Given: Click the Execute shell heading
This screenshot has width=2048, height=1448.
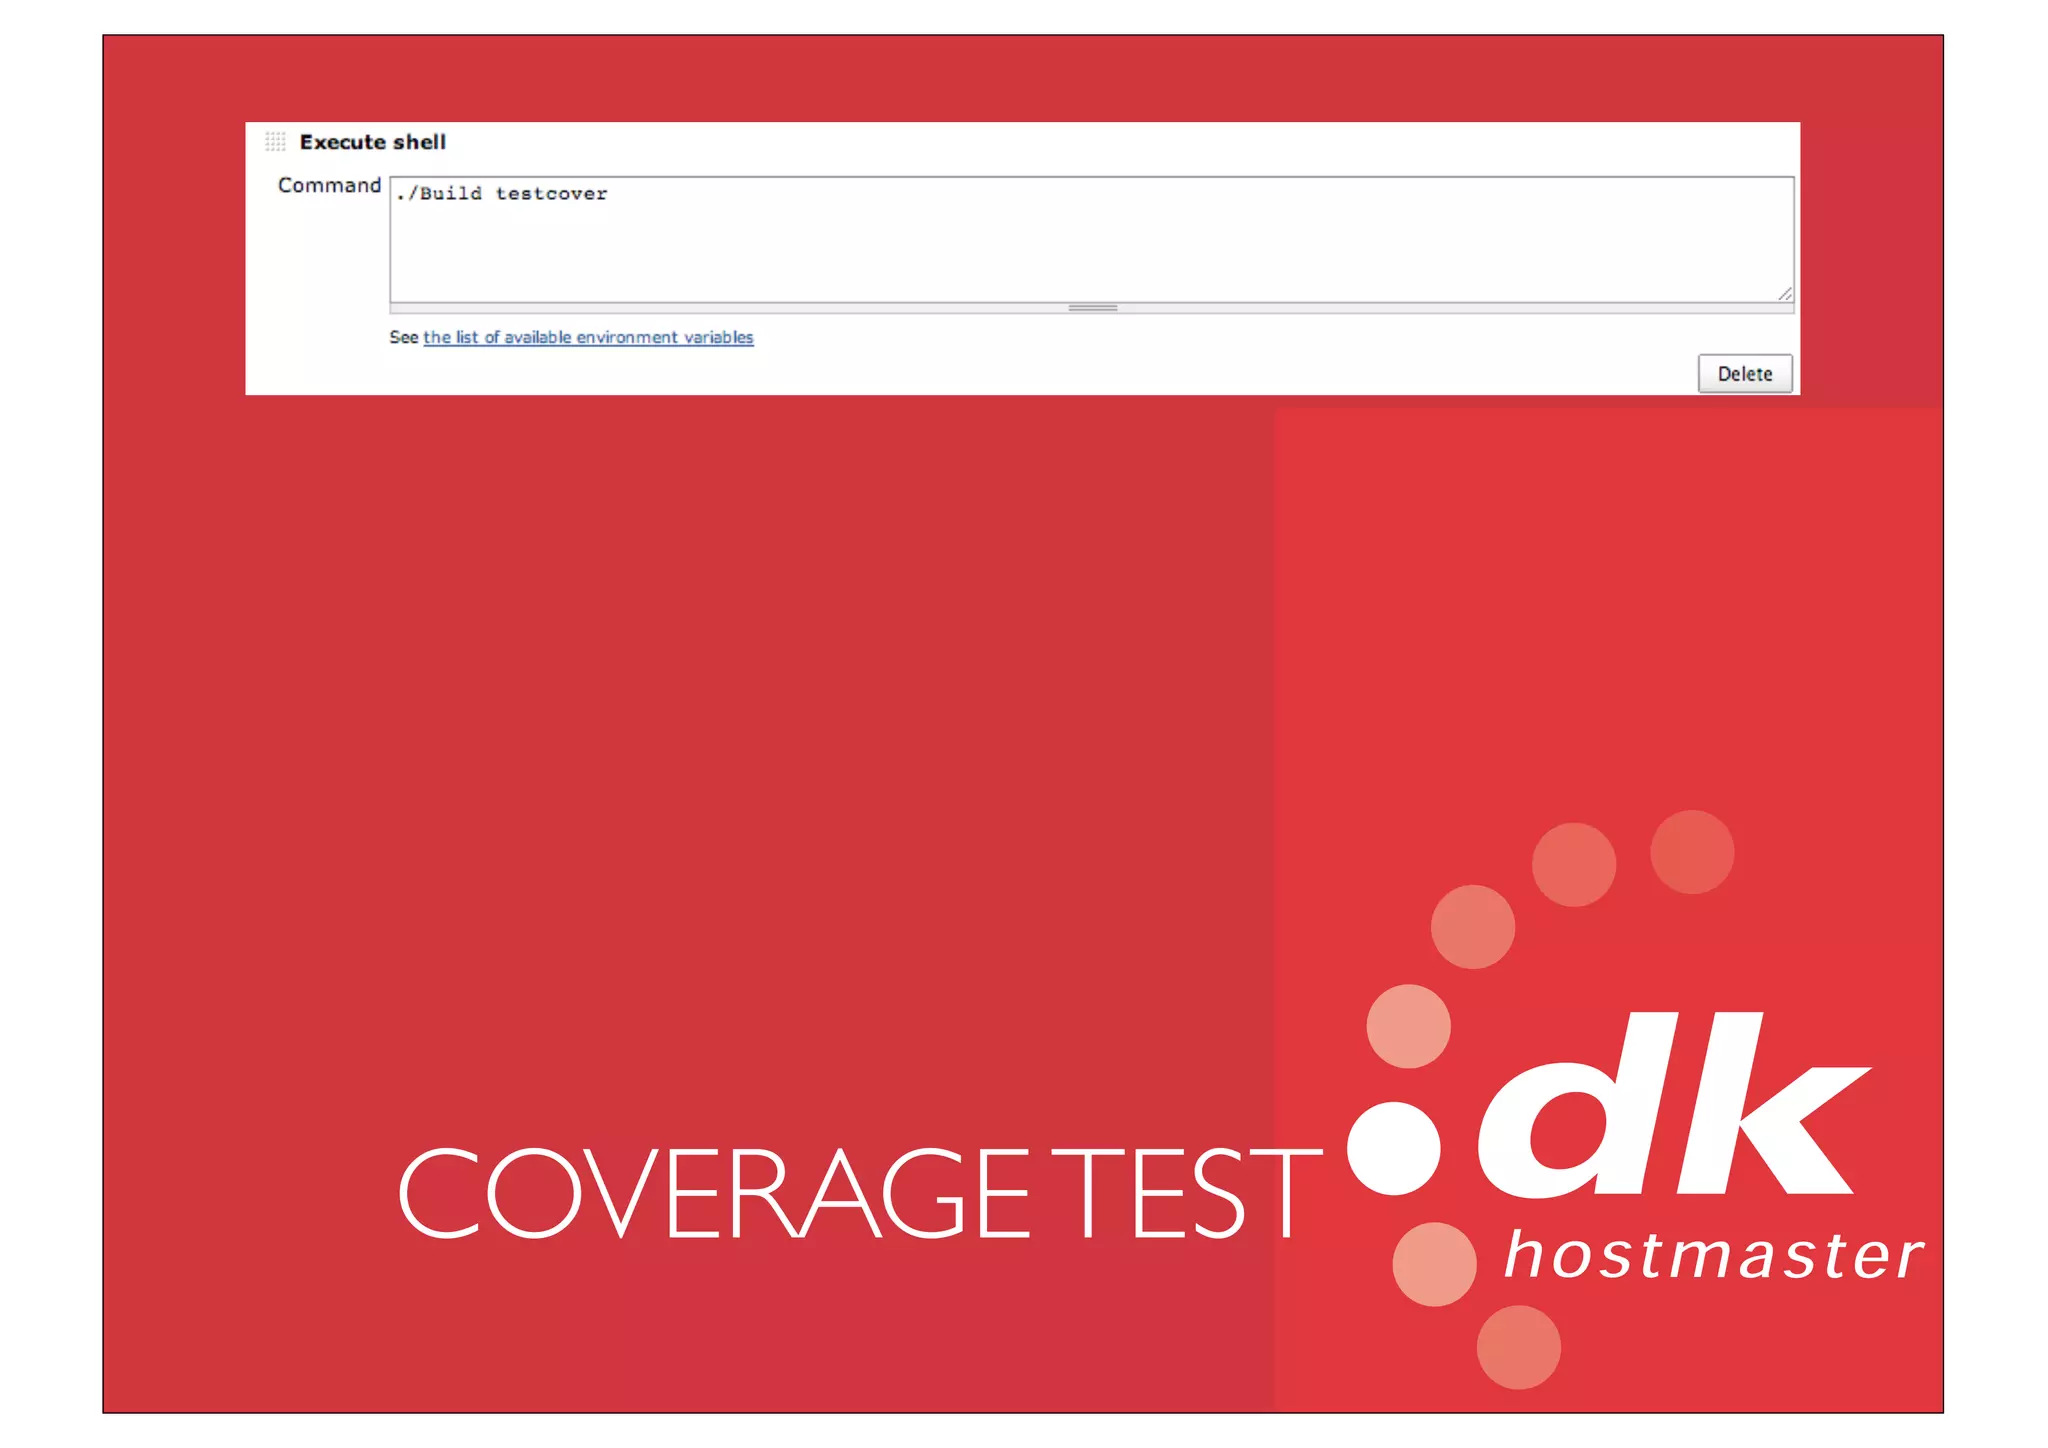Looking at the screenshot, I should [x=372, y=142].
